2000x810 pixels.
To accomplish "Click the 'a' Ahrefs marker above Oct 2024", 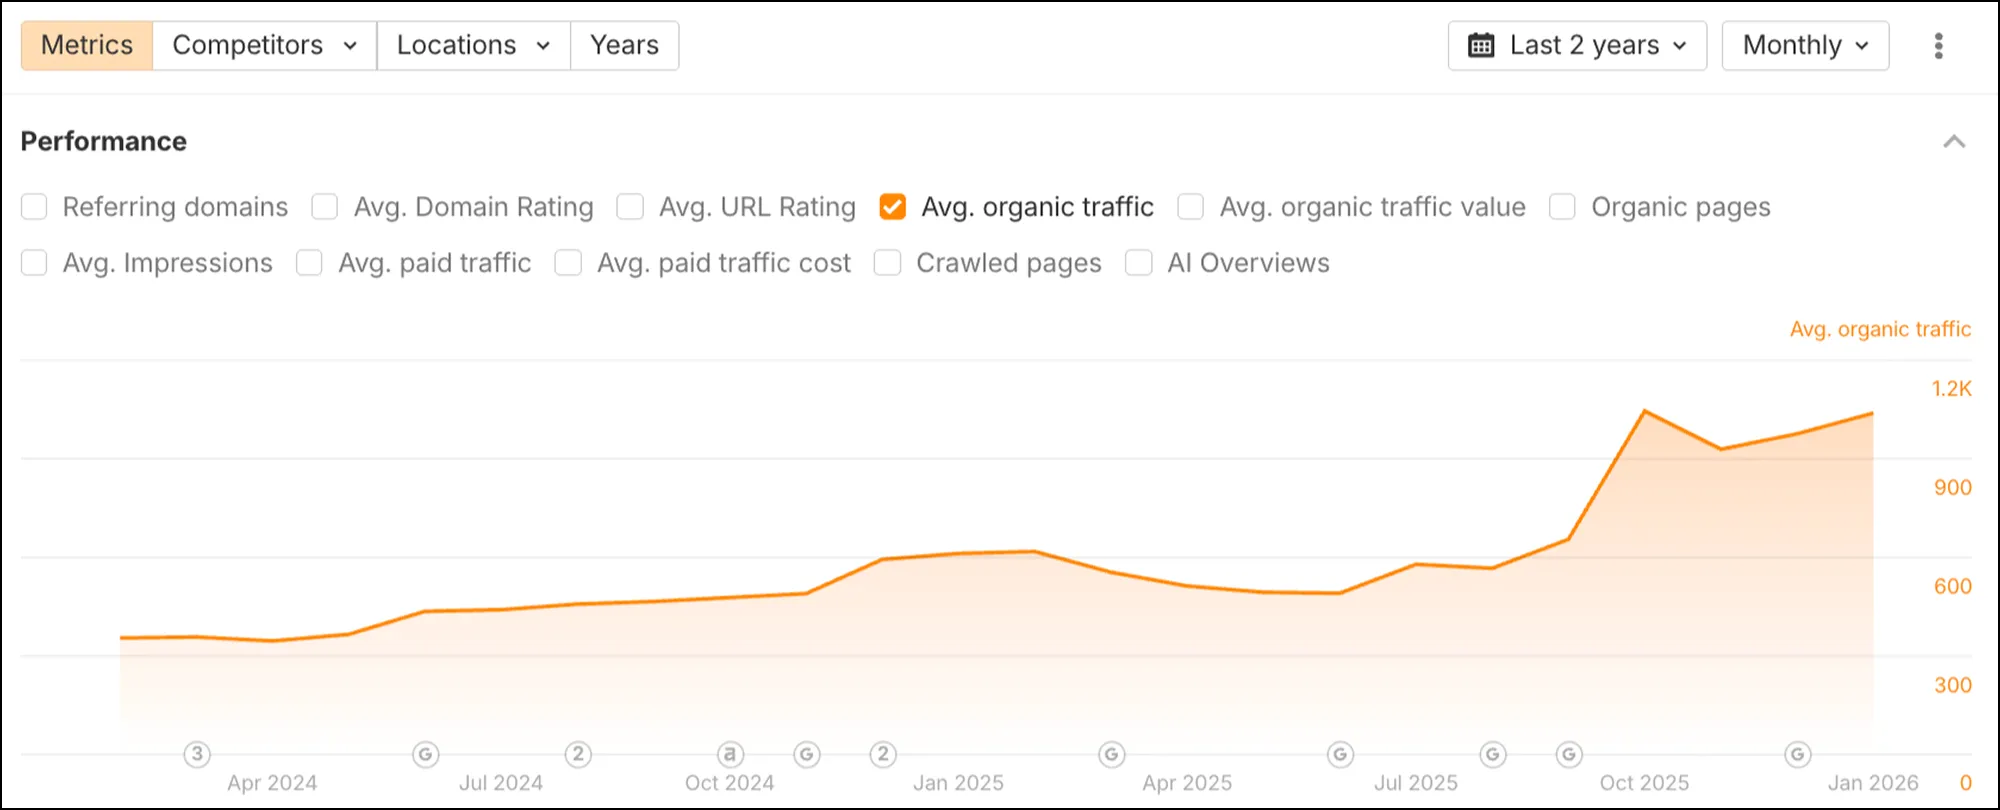I will [x=729, y=755].
